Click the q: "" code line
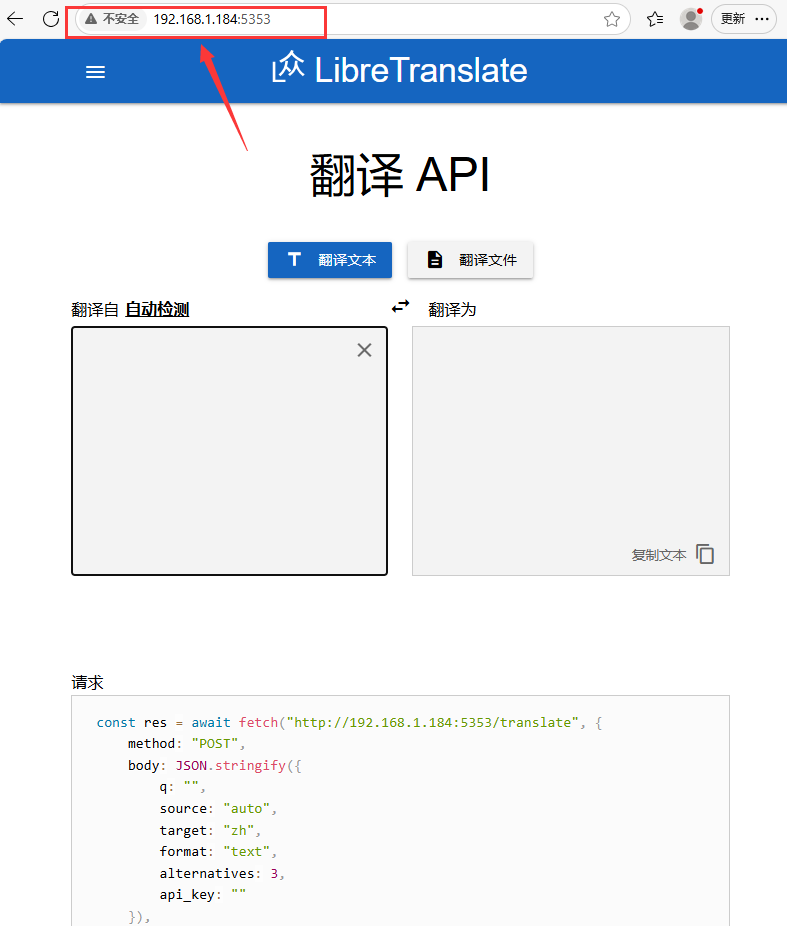 point(182,787)
